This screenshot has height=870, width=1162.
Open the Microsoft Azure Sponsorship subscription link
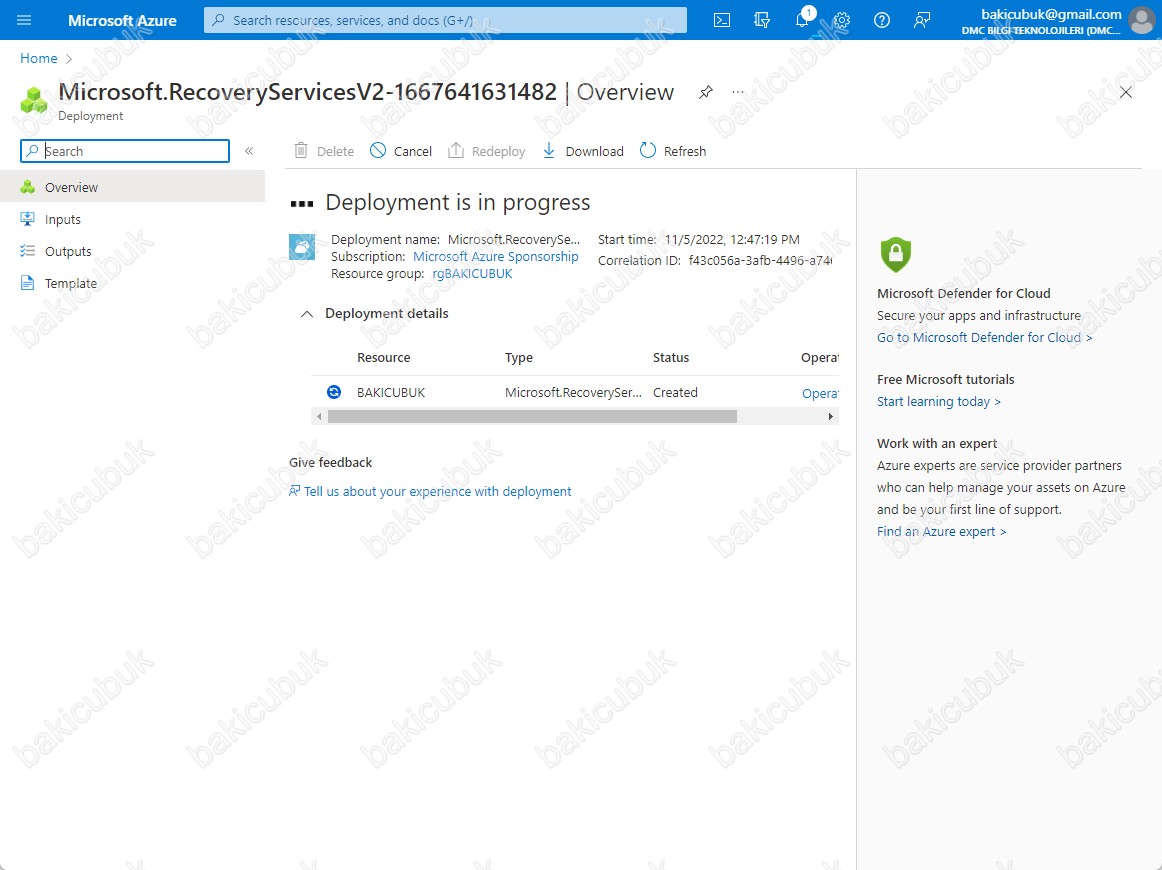(x=496, y=256)
